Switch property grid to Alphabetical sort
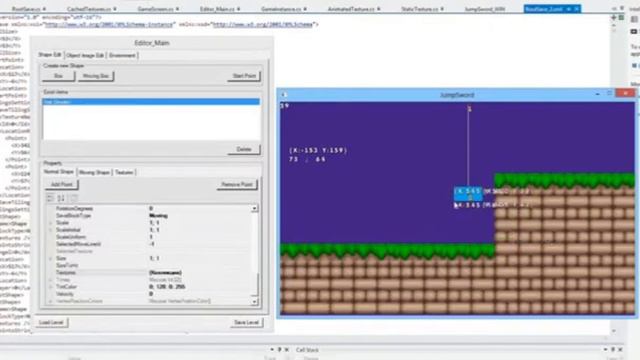The width and height of the screenshot is (640, 360). (61, 198)
